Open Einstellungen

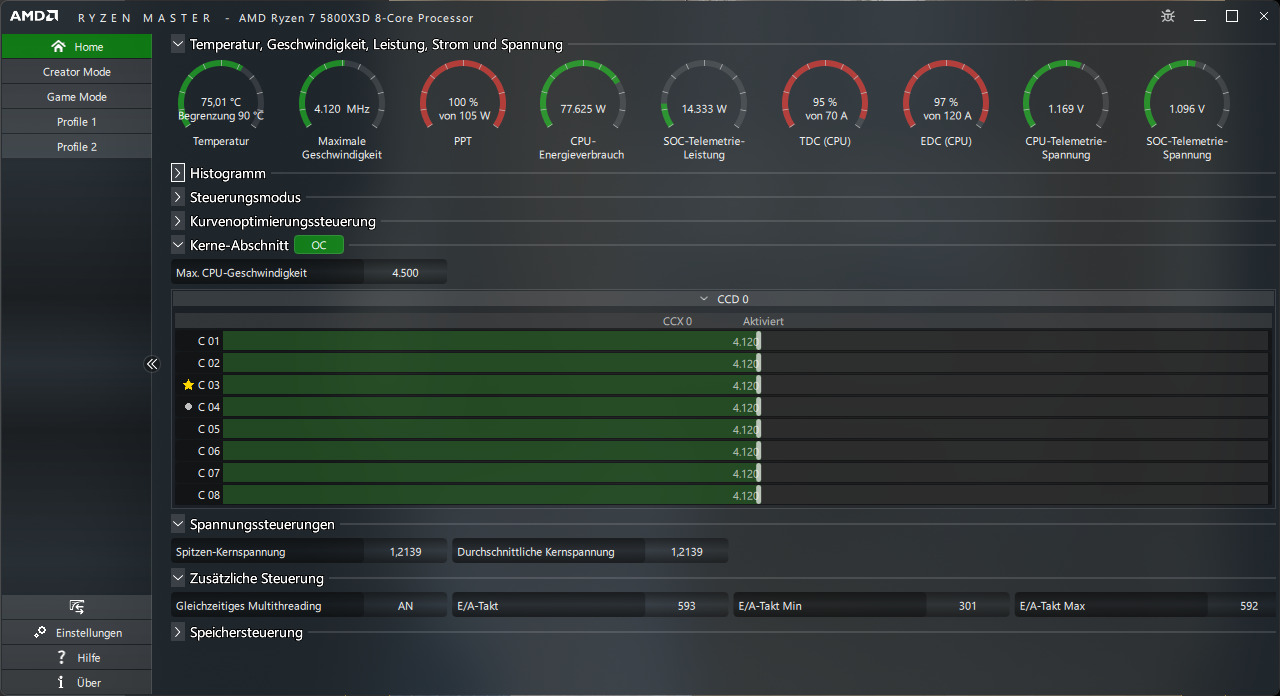77,632
